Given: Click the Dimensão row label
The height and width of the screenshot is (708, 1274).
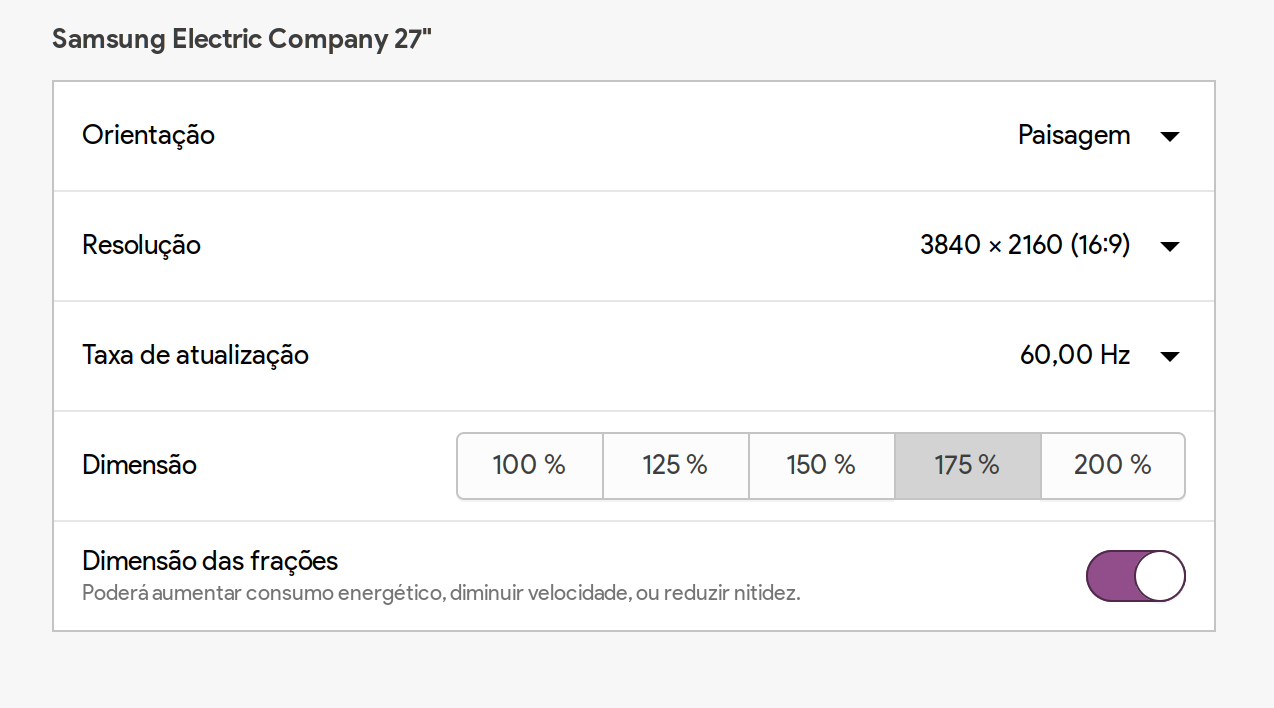Looking at the screenshot, I should pyautogui.click(x=139, y=465).
